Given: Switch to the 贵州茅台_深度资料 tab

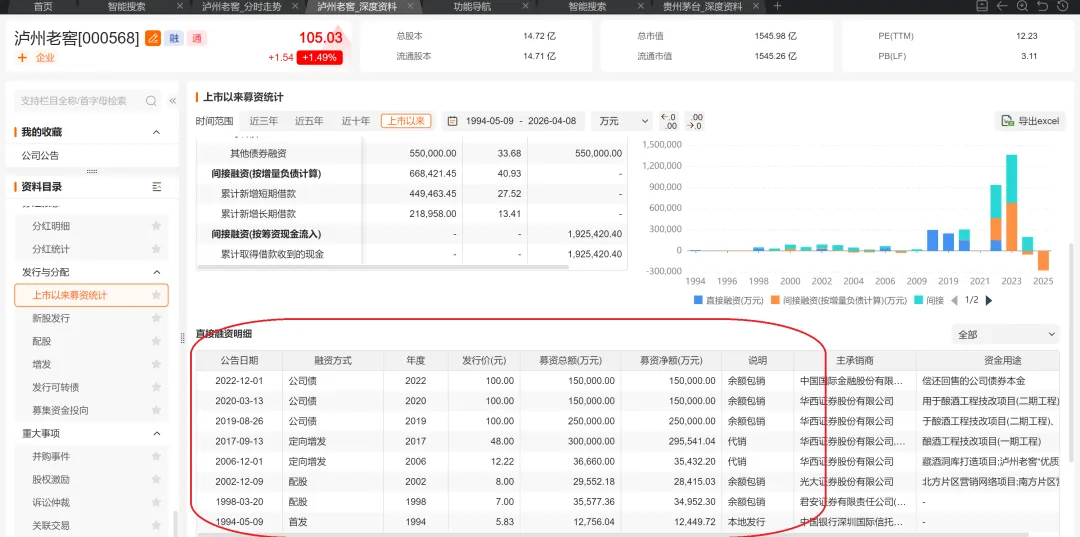Looking at the screenshot, I should point(703,6).
